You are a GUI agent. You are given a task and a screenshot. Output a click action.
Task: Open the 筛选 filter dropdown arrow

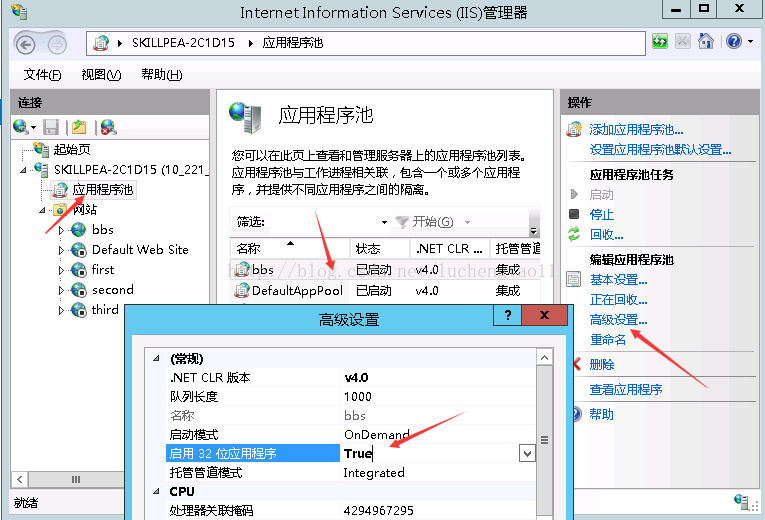coord(384,222)
